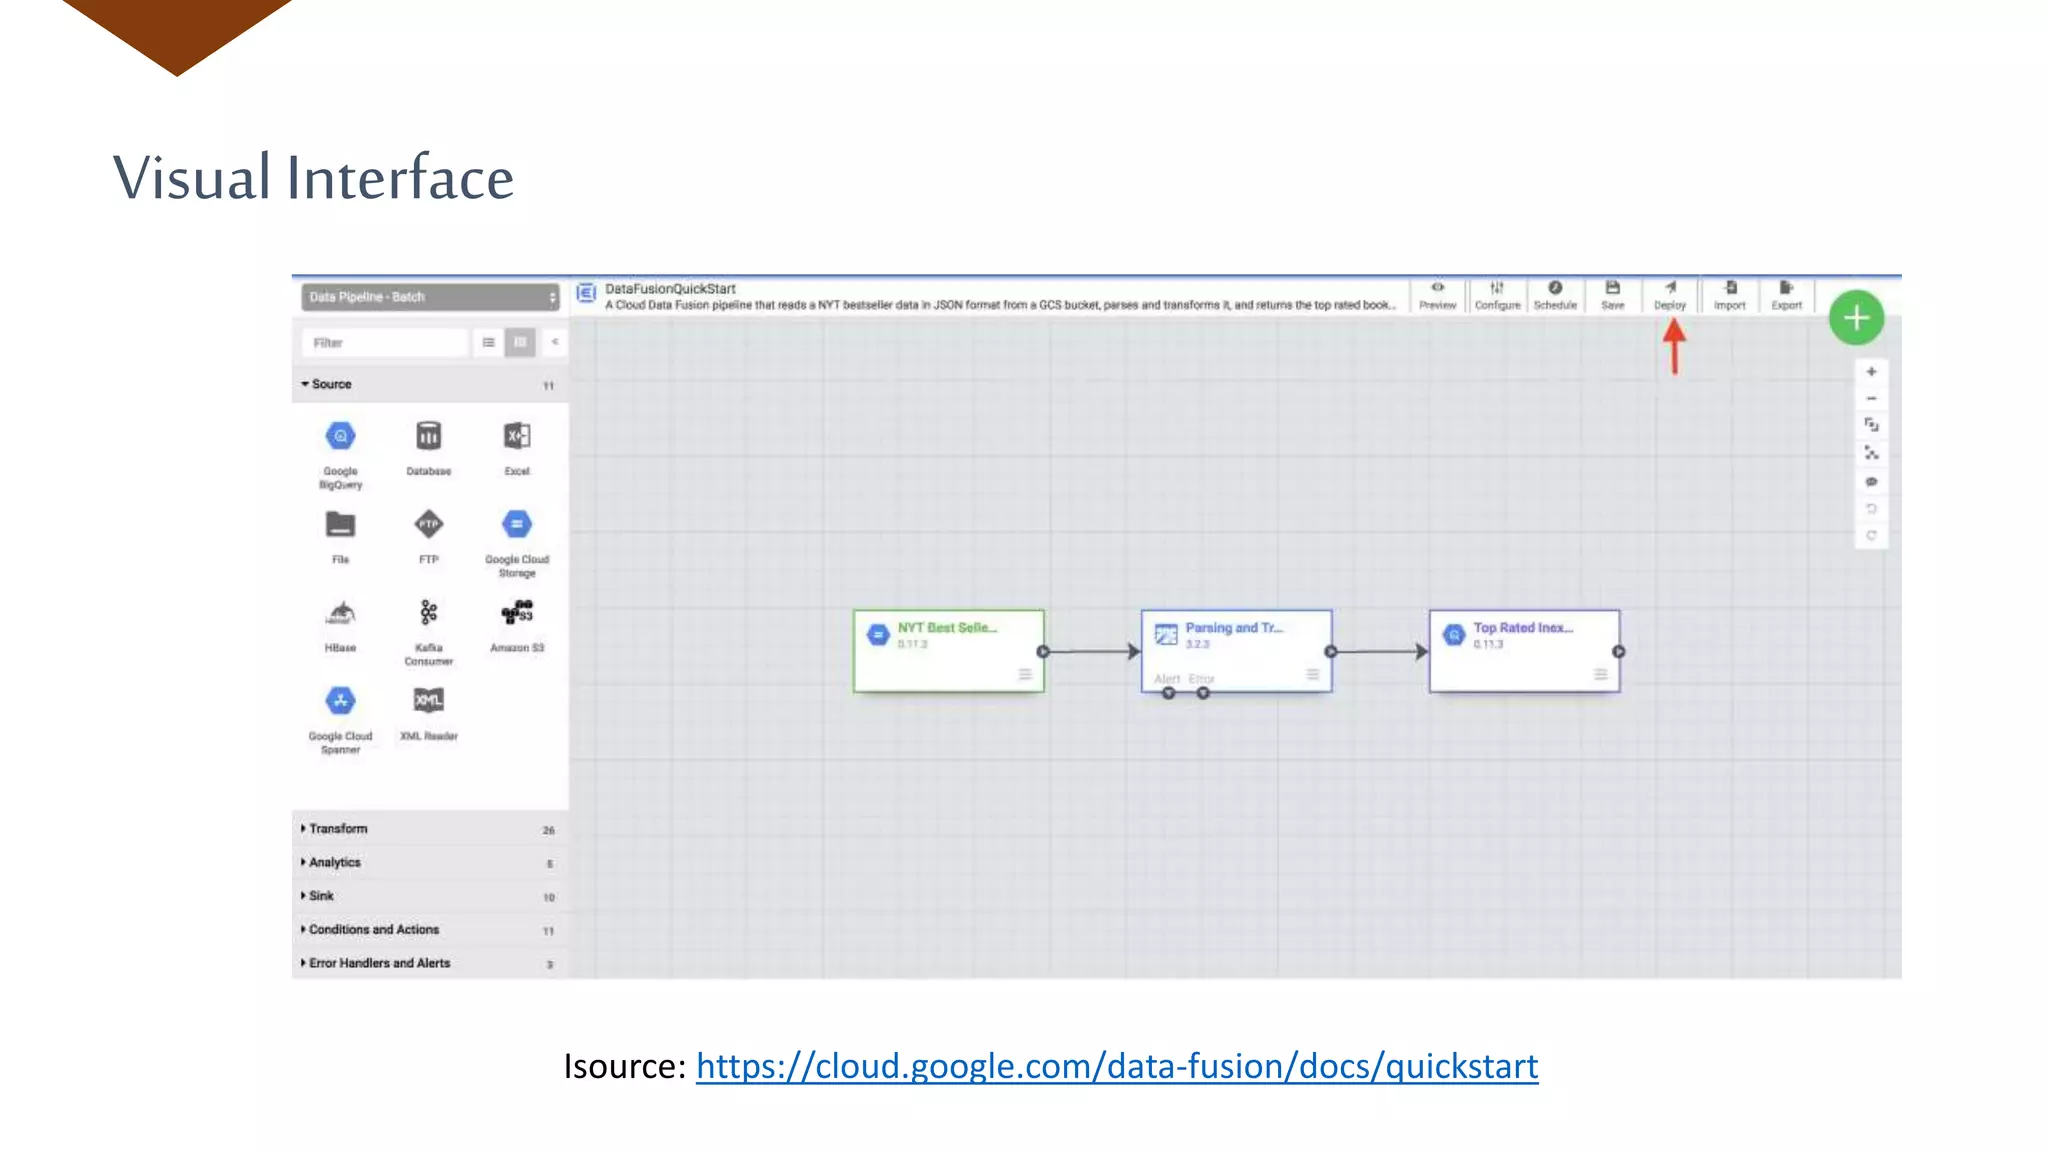2048x1152 pixels.
Task: Choose the Kafka Consumer source plugin
Action: coord(428,613)
